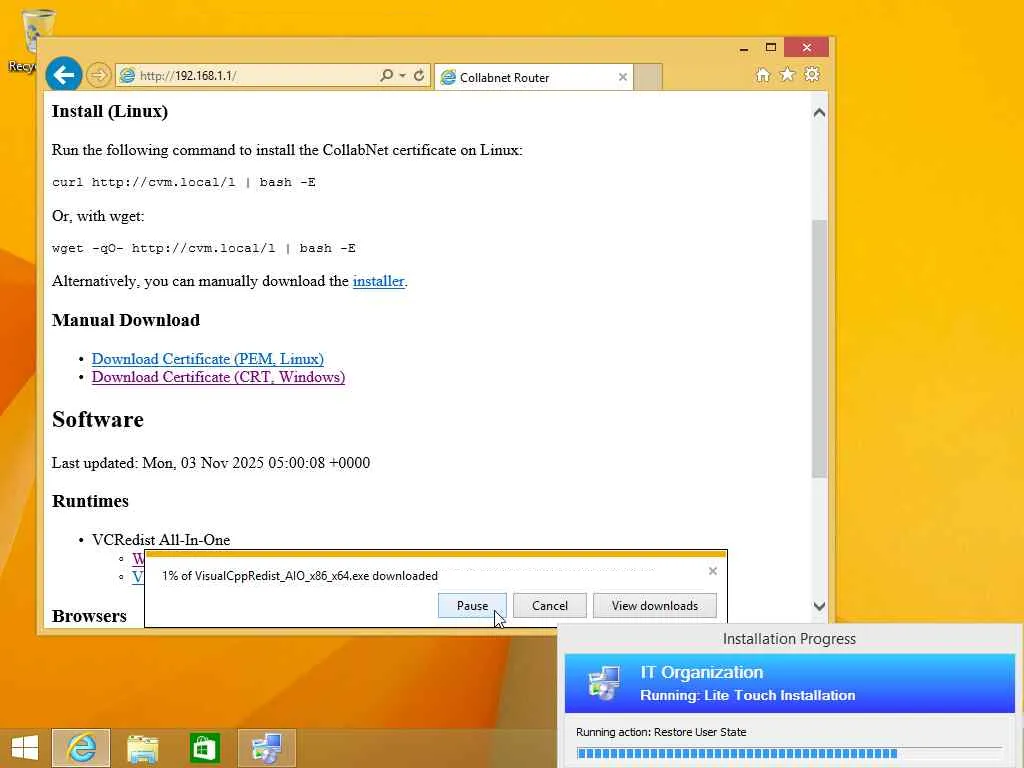
Task: Click the search magnifier in address bar
Action: tap(387, 75)
